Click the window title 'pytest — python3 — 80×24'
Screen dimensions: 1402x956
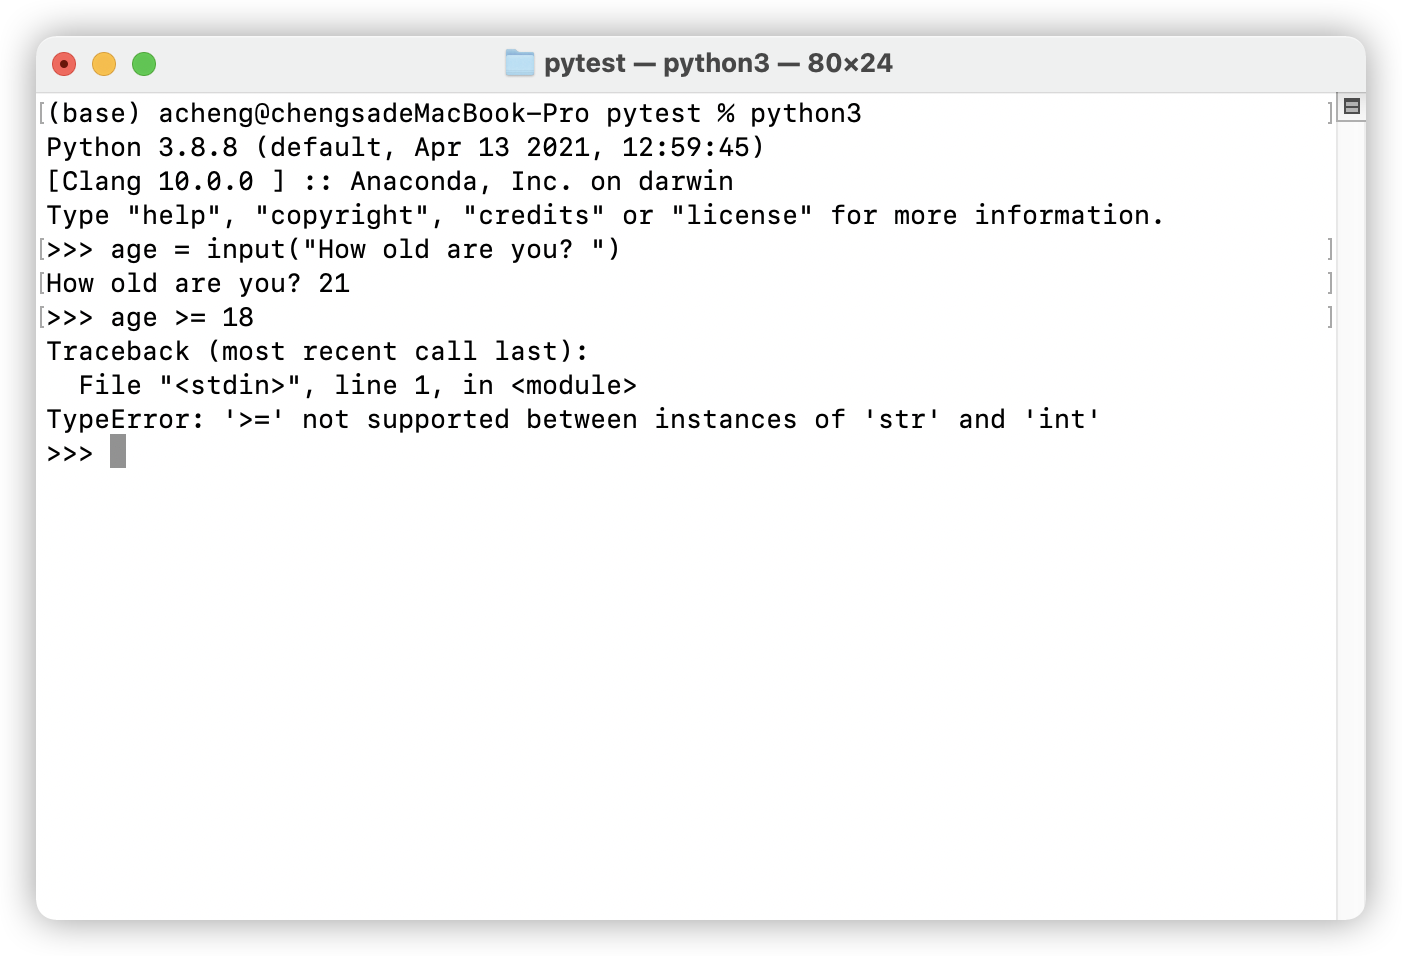click(718, 63)
